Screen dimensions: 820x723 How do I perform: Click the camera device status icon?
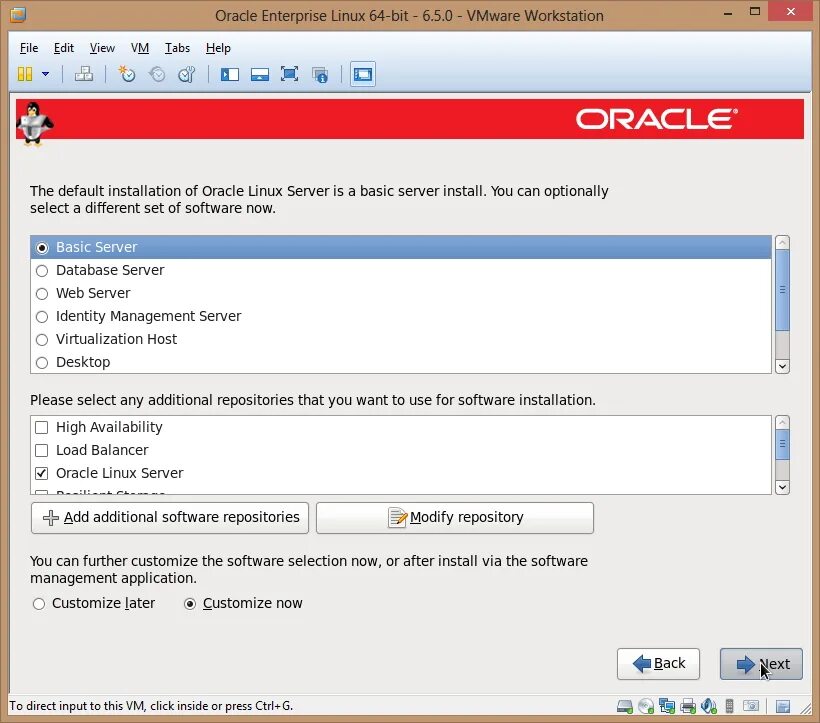pos(751,706)
